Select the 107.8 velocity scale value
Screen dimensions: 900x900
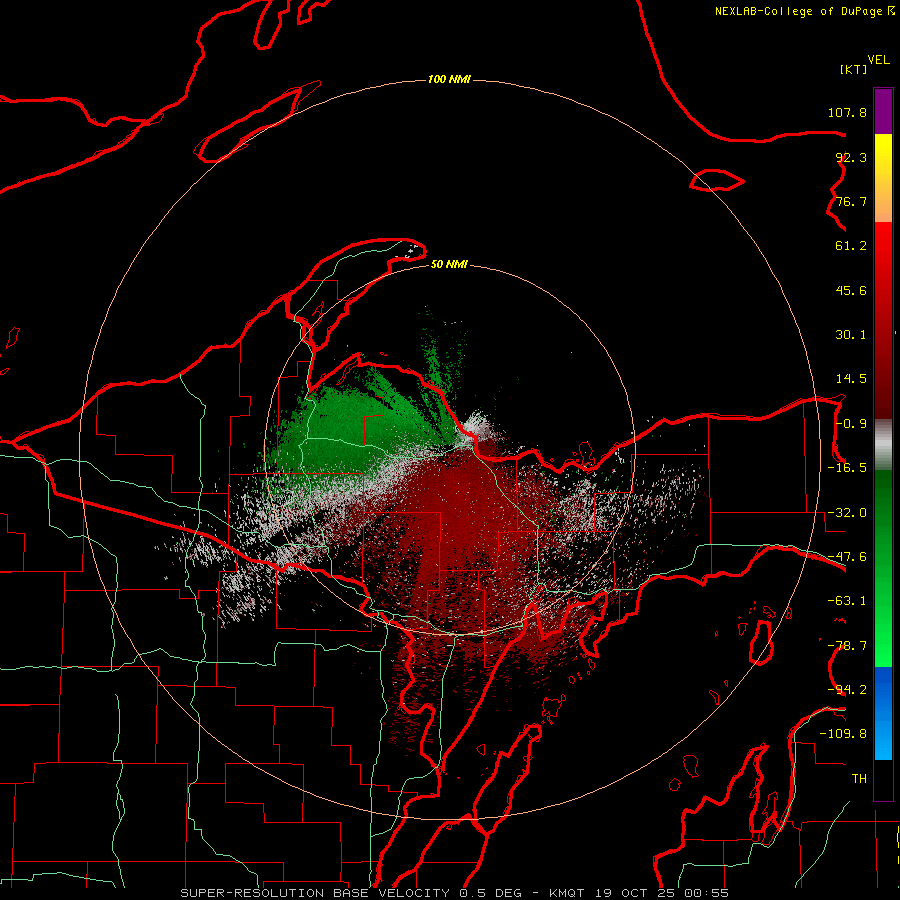click(847, 112)
